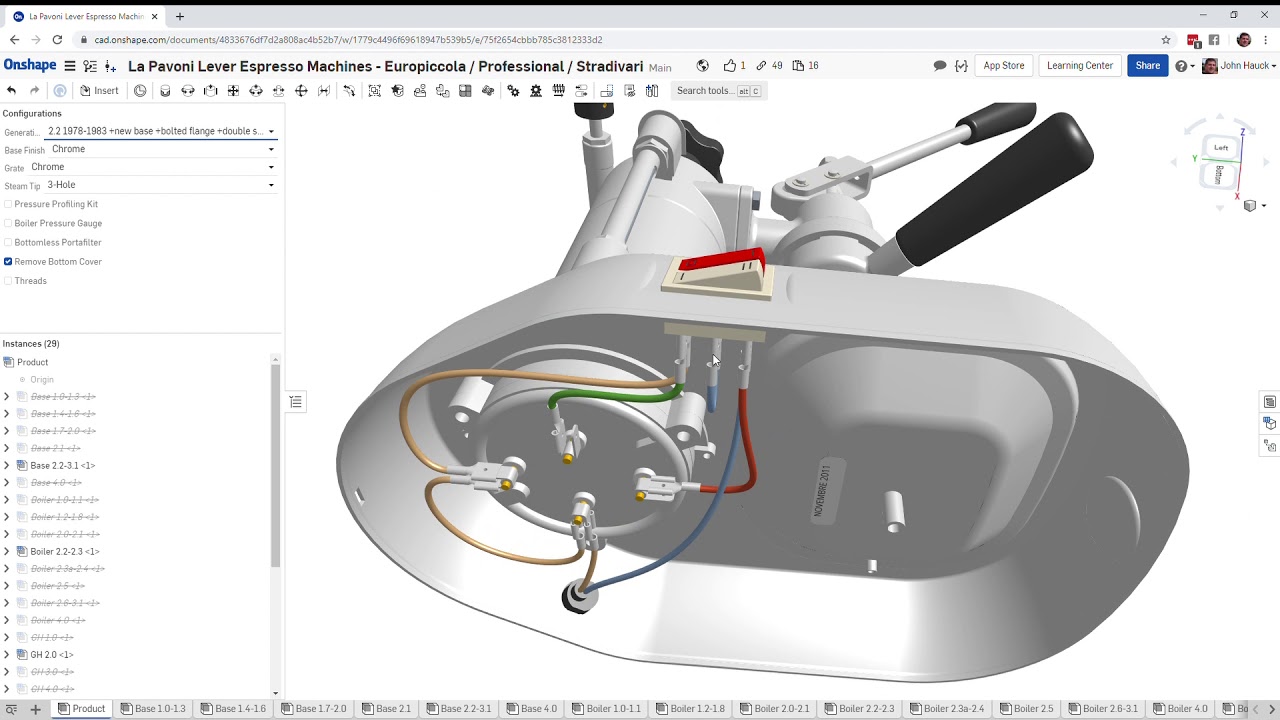Click the Search tools field
This screenshot has width=1280, height=720.
tap(718, 91)
